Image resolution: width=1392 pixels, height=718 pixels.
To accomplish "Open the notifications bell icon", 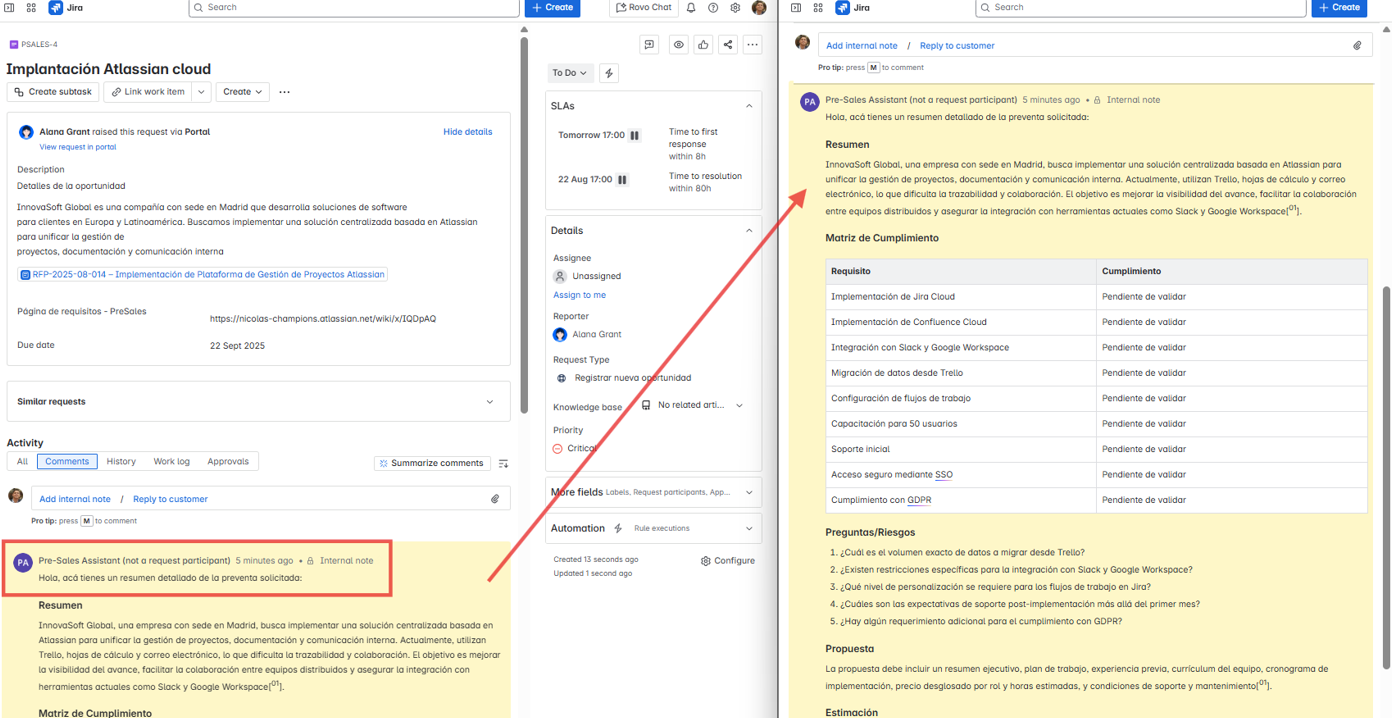I will [x=691, y=8].
